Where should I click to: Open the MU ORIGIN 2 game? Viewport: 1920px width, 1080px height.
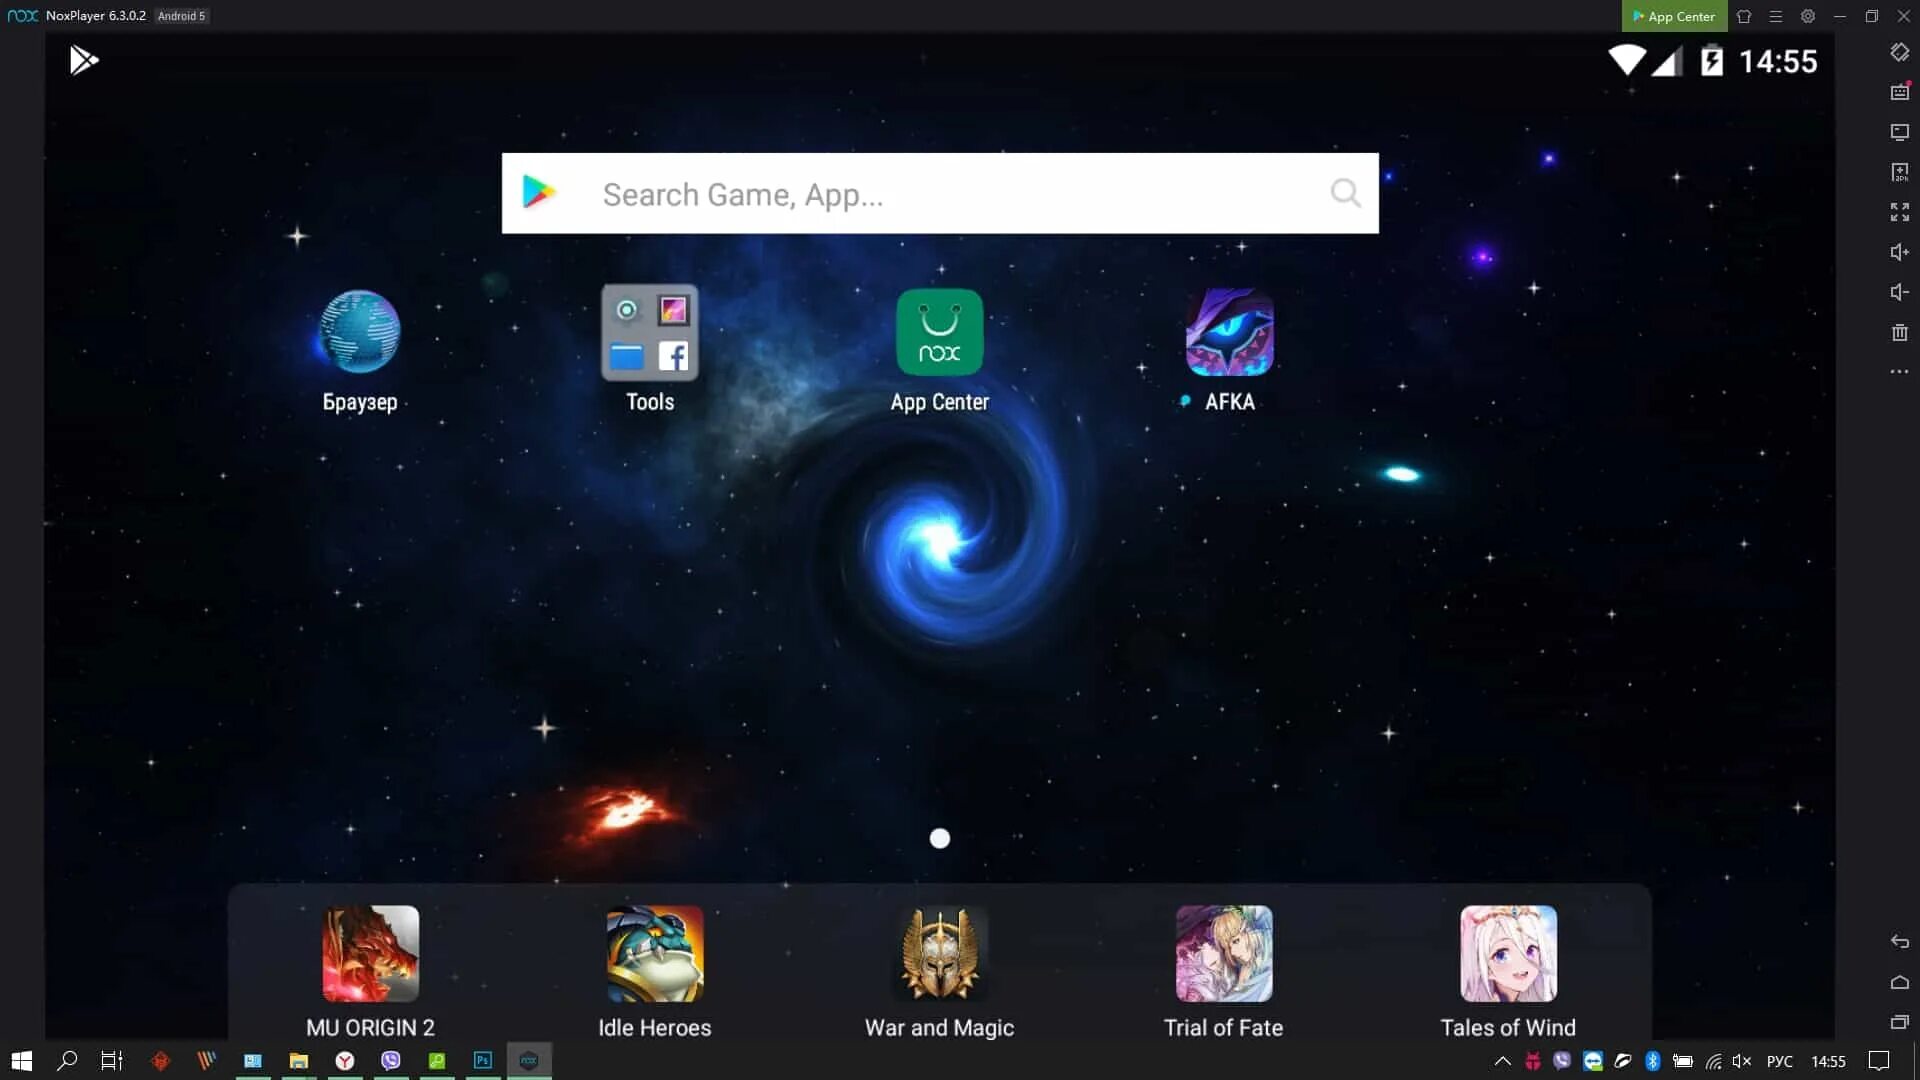pos(370,954)
